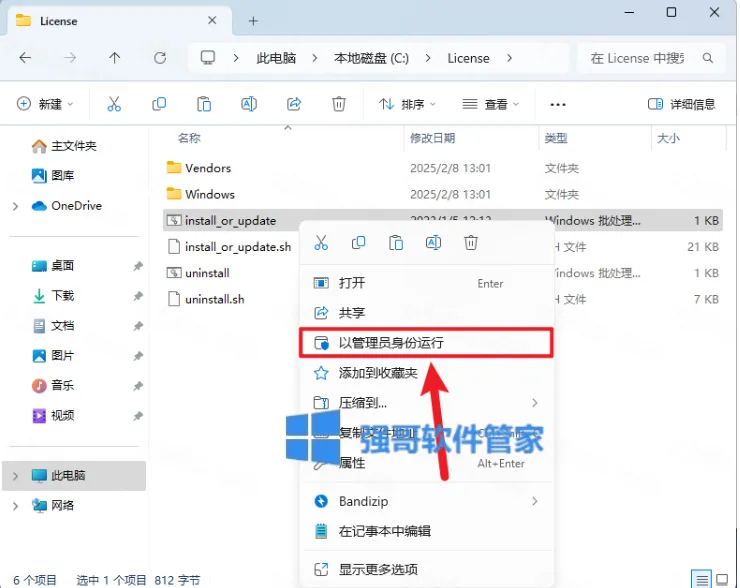Switch to details list view icon in status bar
Screen dimensions: 740x588
[702, 580]
